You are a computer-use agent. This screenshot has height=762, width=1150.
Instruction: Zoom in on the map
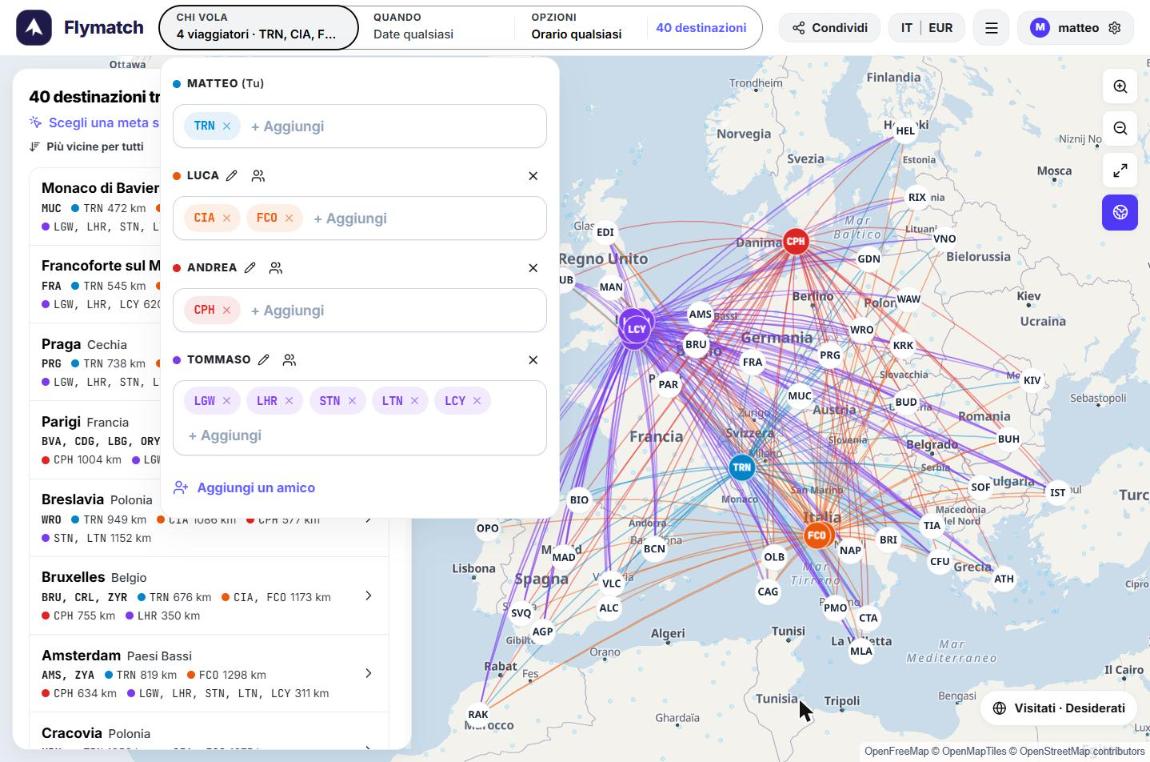pyautogui.click(x=1120, y=87)
